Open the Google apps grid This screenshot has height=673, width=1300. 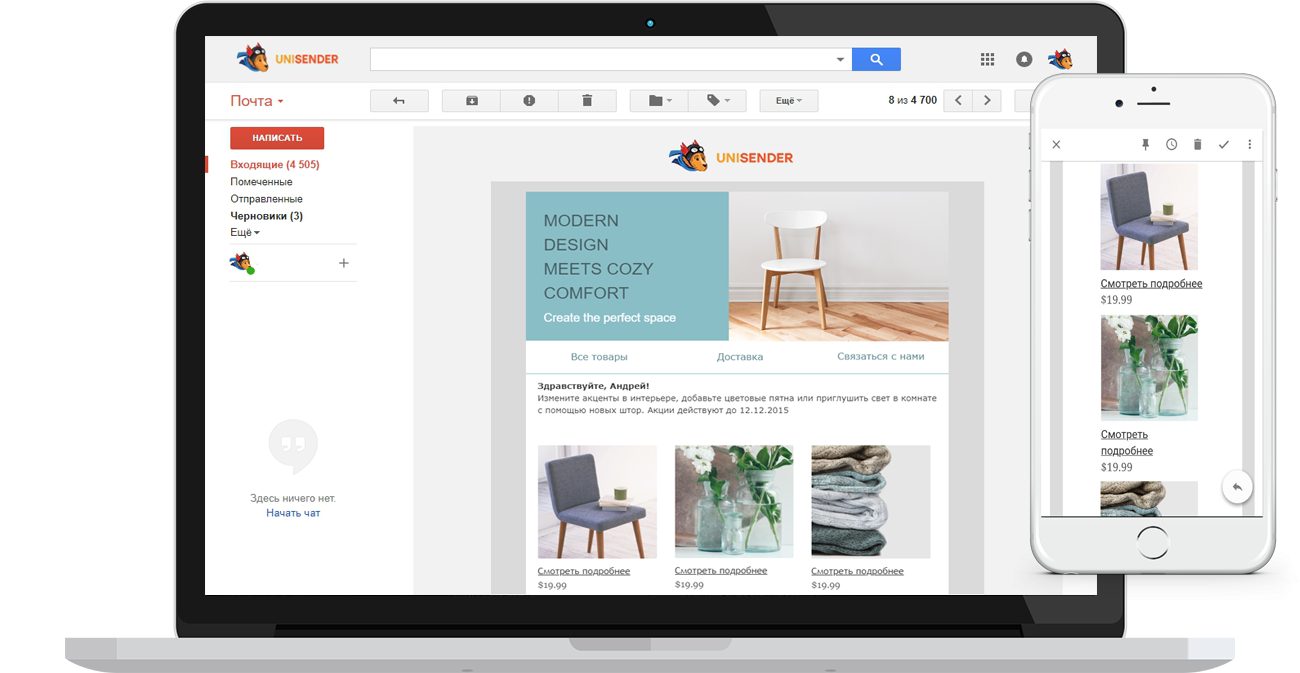point(987,60)
